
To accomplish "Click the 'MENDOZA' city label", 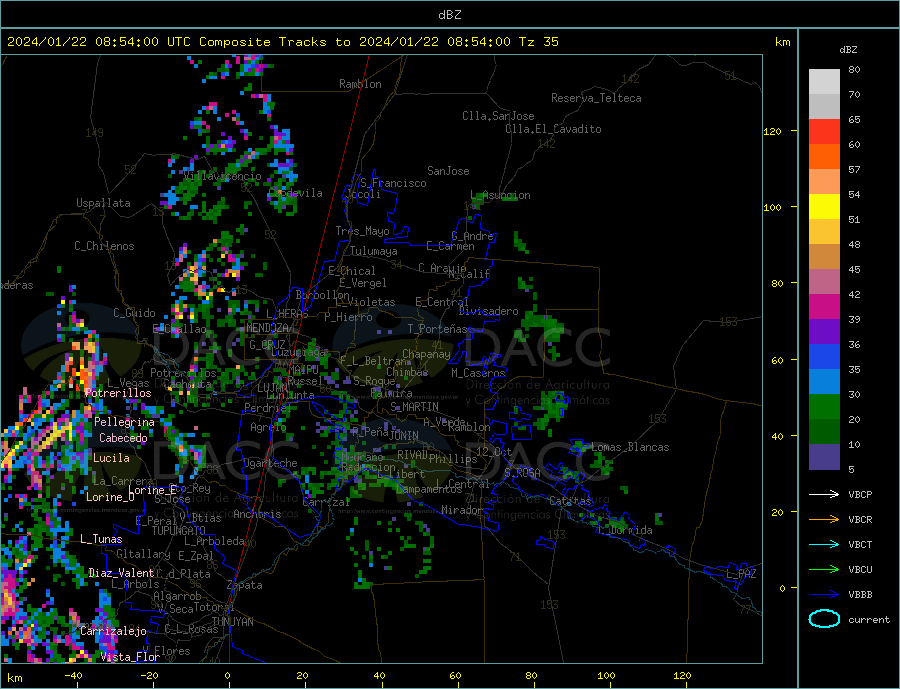I will pyautogui.click(x=267, y=328).
